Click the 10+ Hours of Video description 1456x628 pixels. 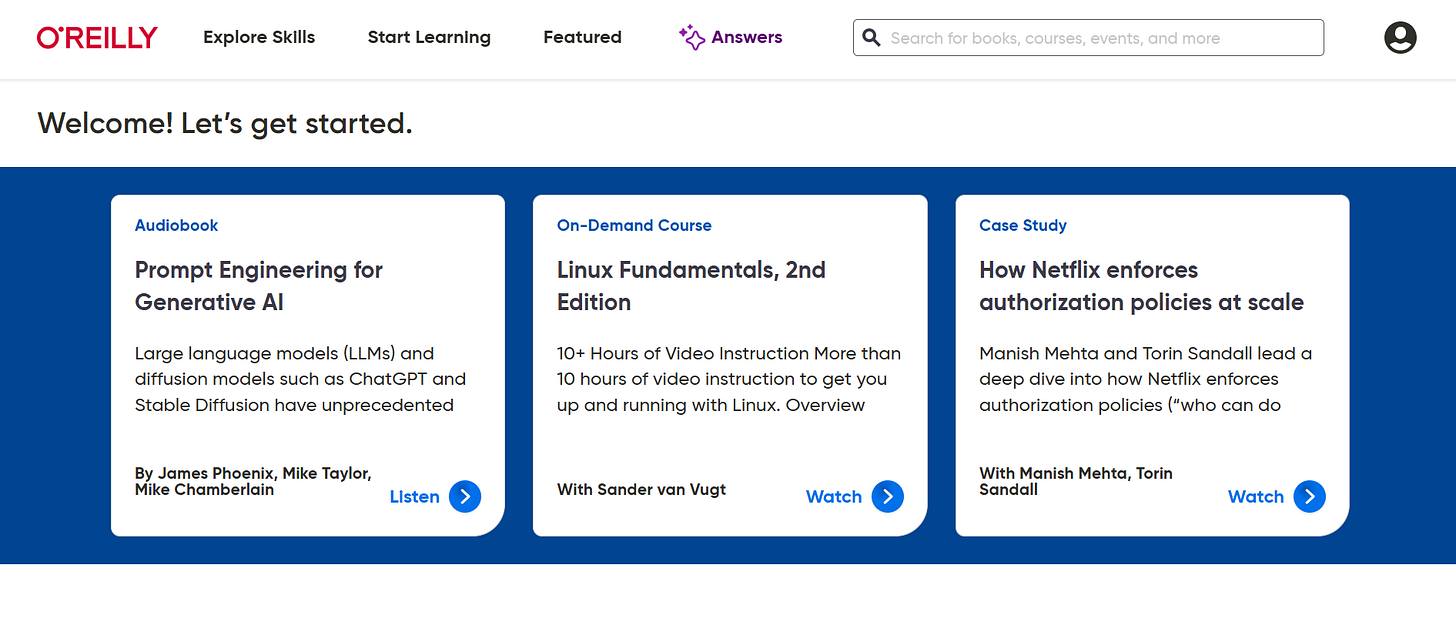click(729, 379)
